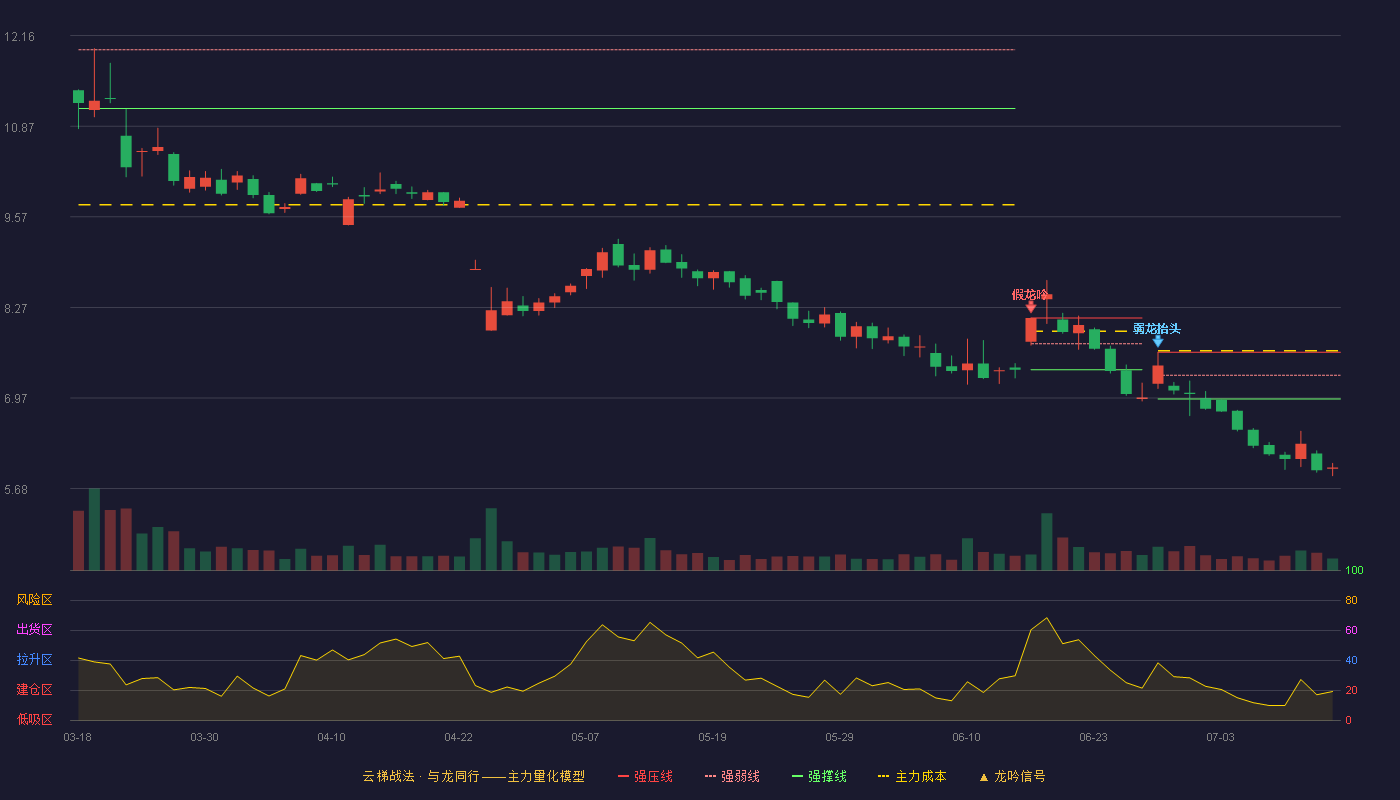Click the 风险区 zone label
This screenshot has width=1400, height=800.
click(34, 600)
